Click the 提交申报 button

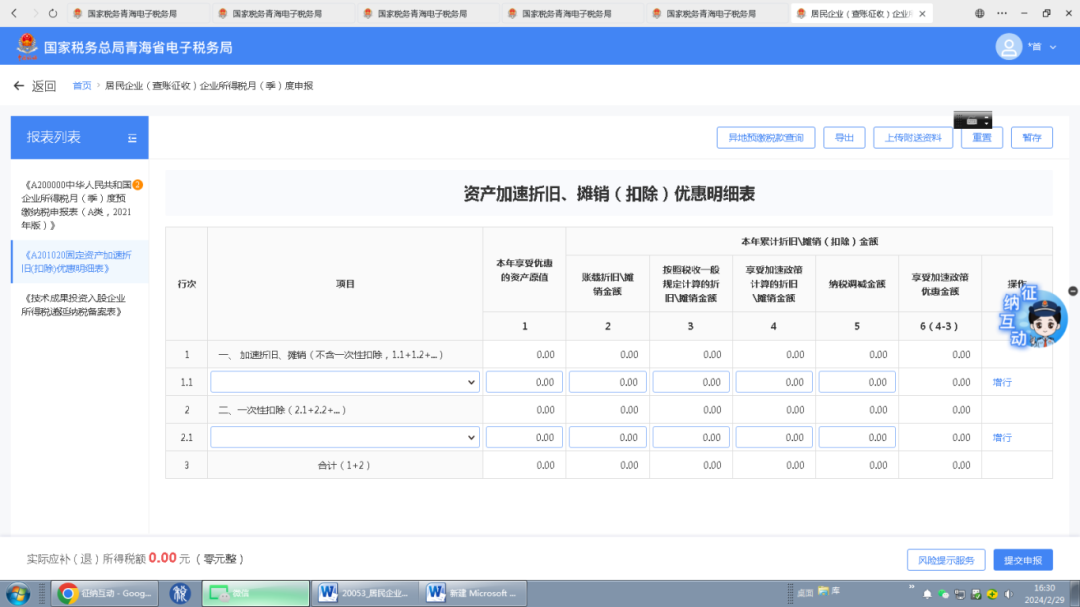[x=1023, y=560]
